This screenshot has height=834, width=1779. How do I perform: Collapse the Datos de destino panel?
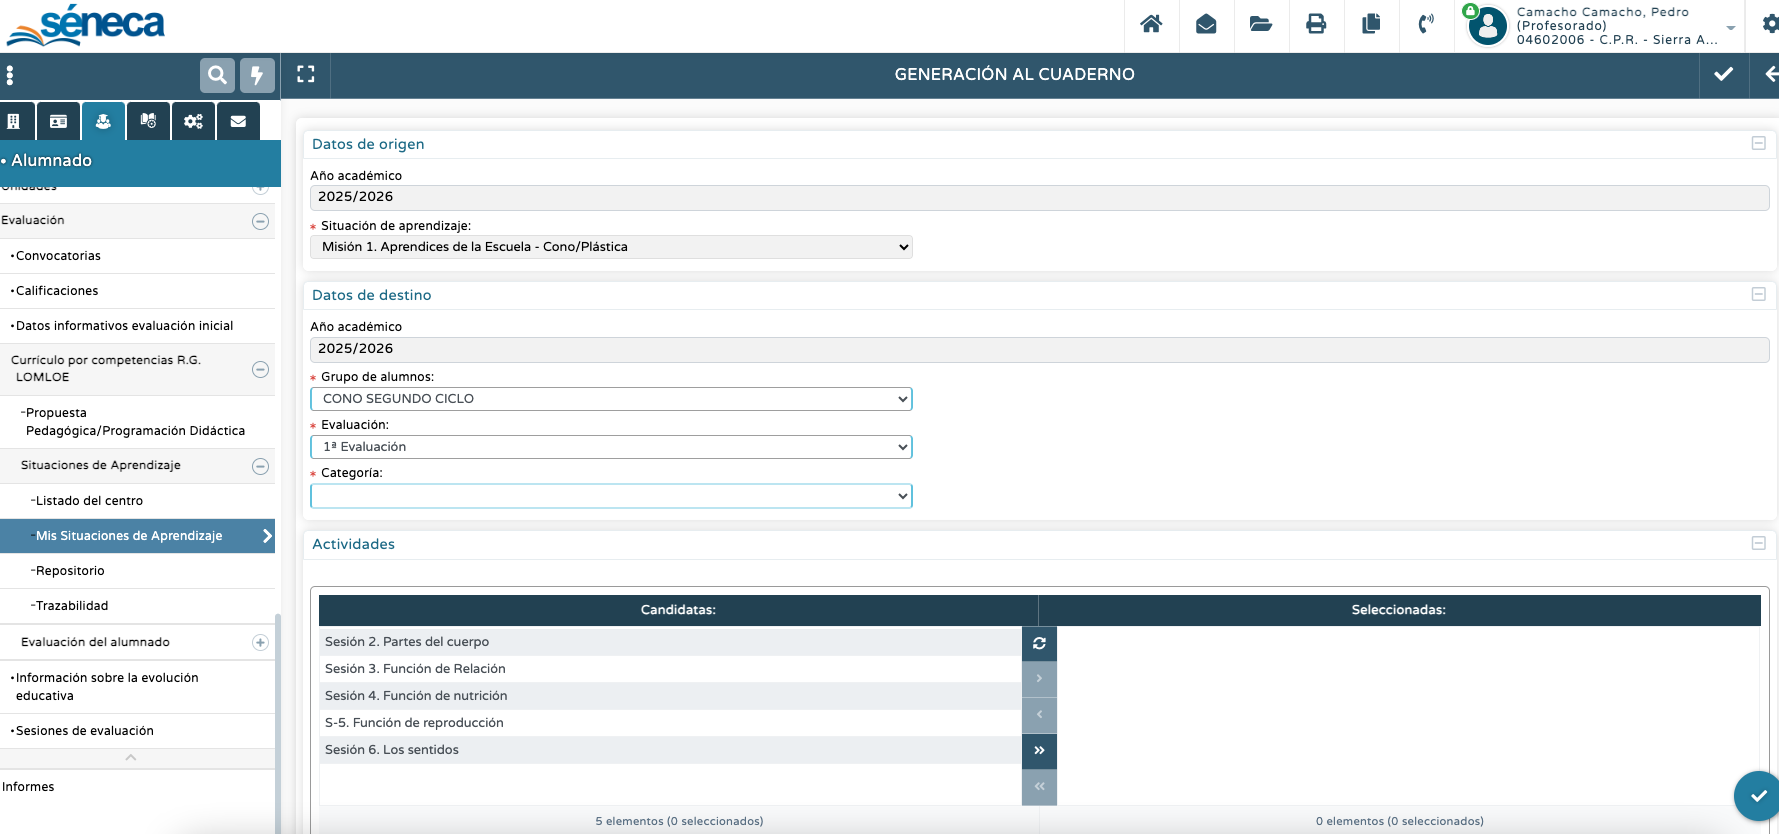pyautogui.click(x=1758, y=294)
